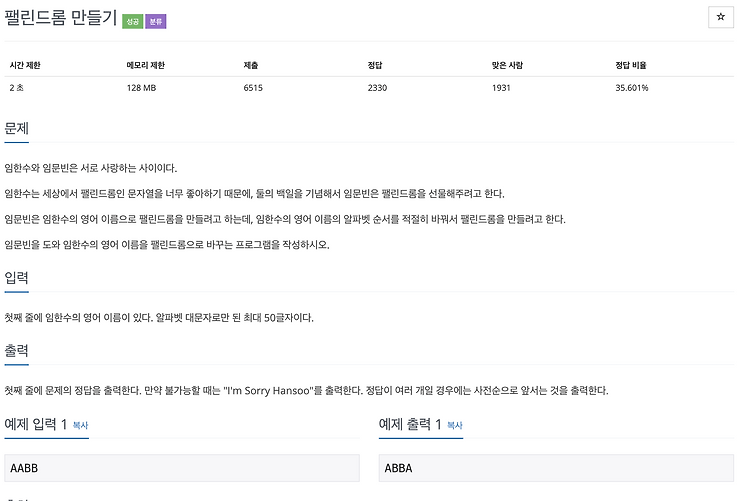Click the 출력 section heading
The image size is (750, 501).
17,351
